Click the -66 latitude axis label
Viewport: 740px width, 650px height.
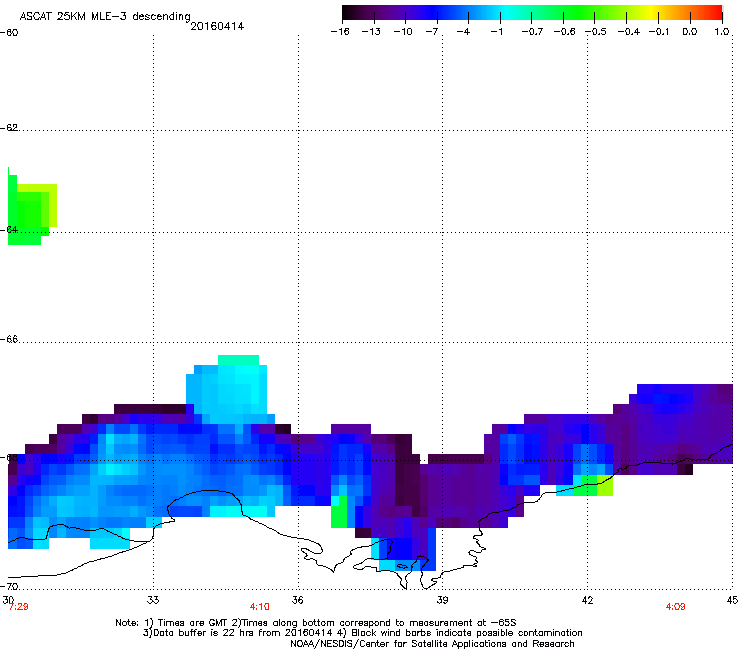pos(9,339)
